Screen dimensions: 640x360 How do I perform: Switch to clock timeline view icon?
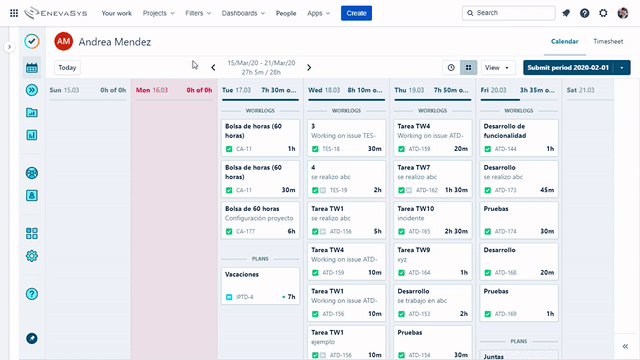tap(451, 68)
